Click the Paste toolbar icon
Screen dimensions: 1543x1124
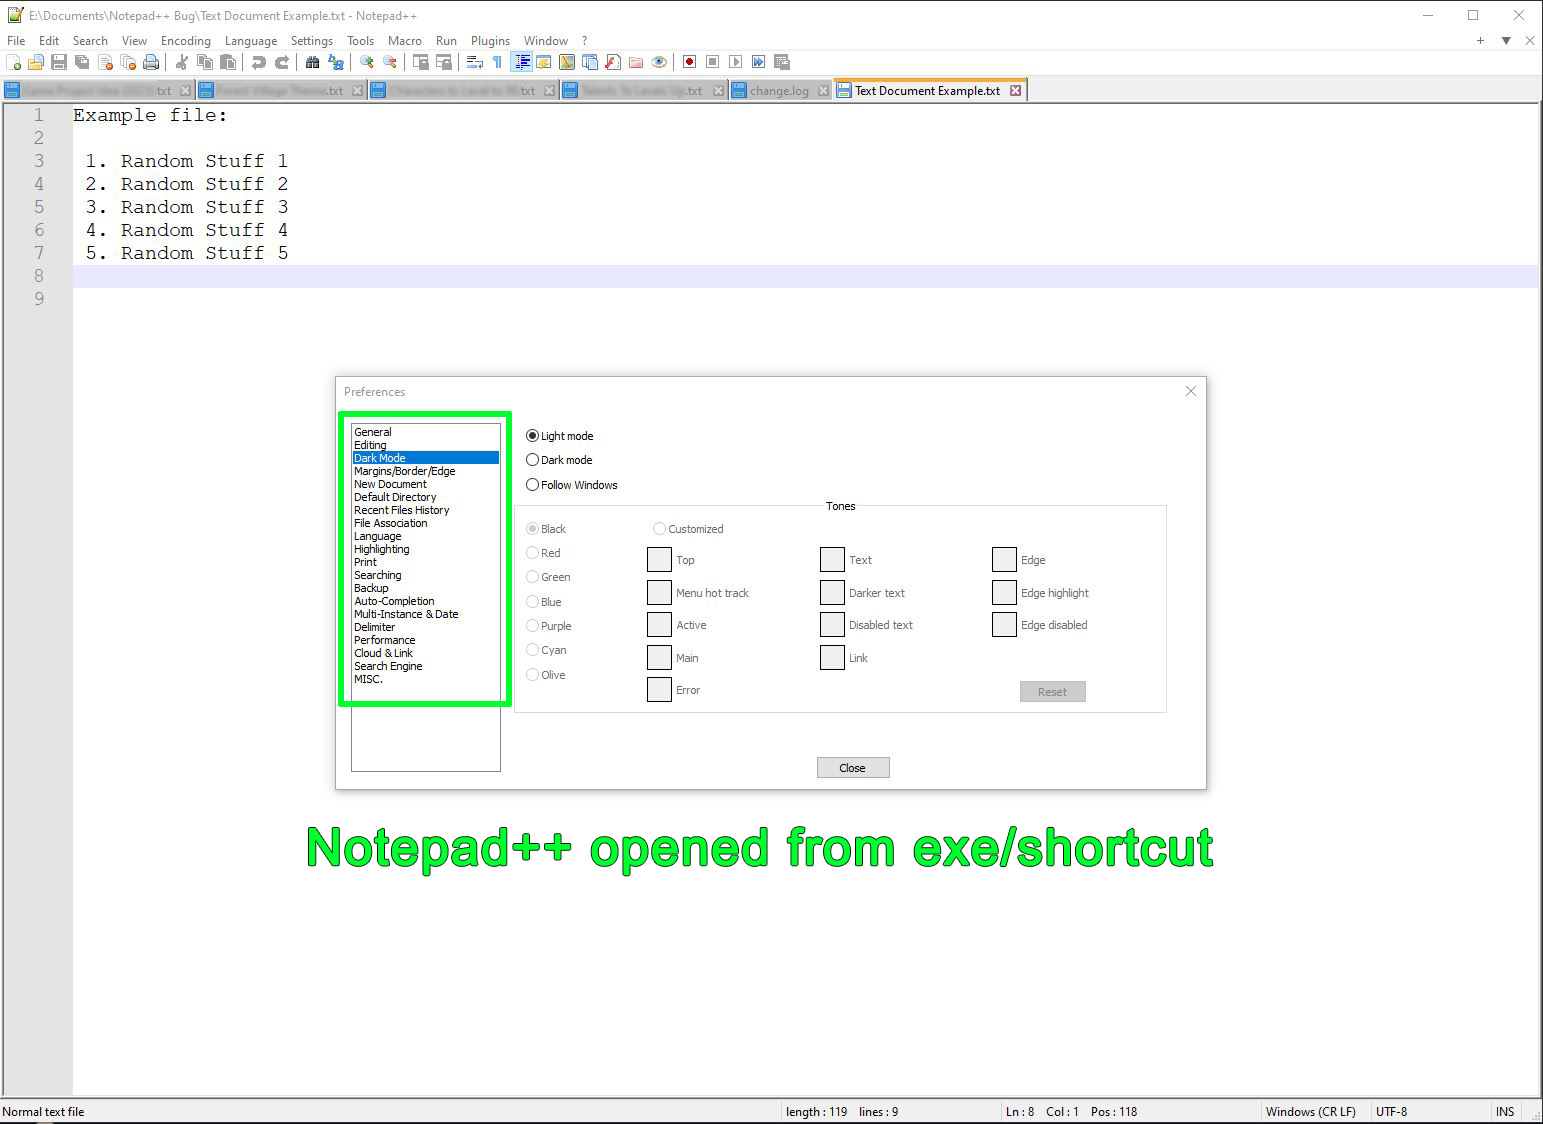point(228,62)
